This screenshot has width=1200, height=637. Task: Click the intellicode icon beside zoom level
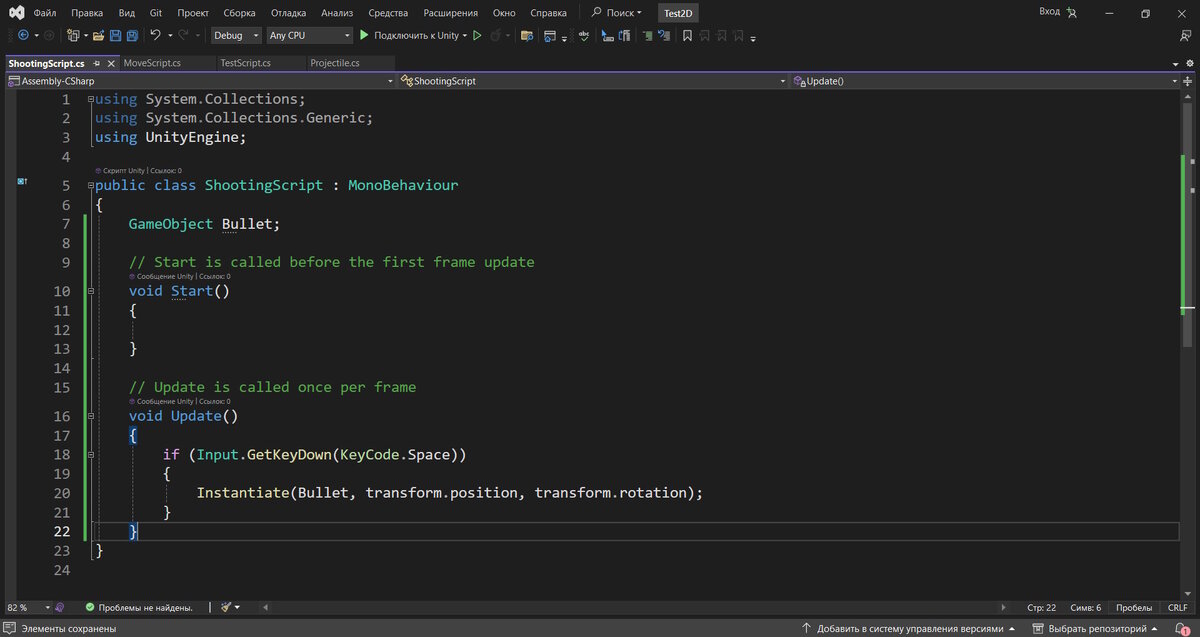pyautogui.click(x=60, y=607)
